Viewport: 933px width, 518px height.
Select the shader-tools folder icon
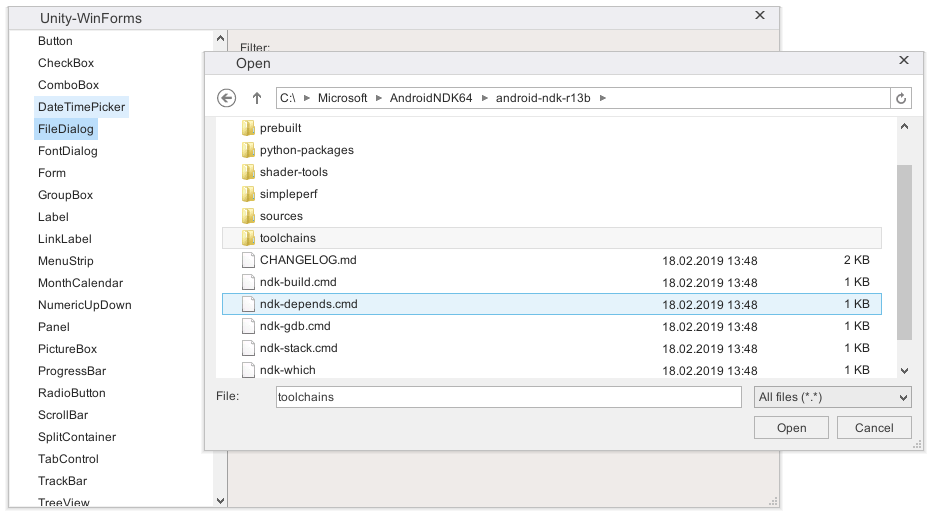[248, 172]
